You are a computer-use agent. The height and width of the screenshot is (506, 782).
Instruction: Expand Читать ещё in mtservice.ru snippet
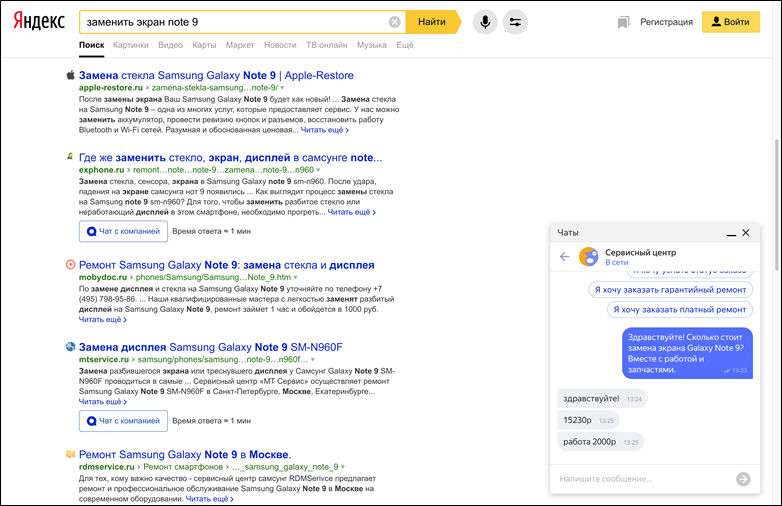click(103, 401)
